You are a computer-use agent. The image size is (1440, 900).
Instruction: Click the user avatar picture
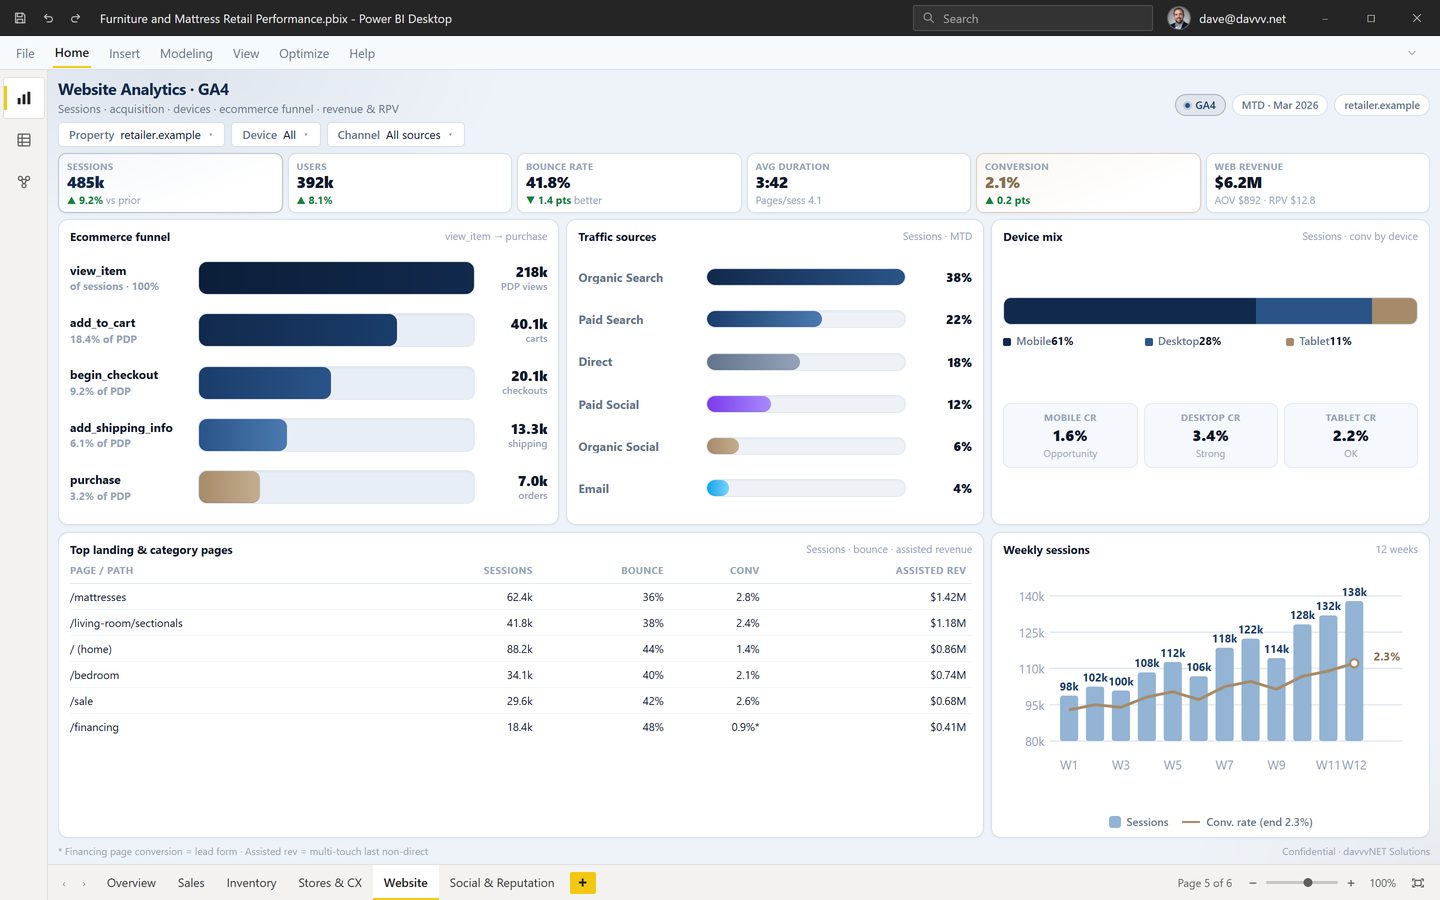[1179, 18]
